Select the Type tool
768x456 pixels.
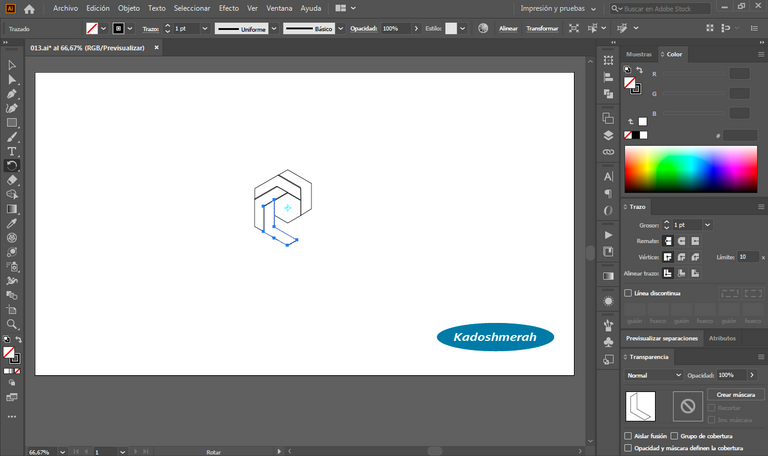12,151
